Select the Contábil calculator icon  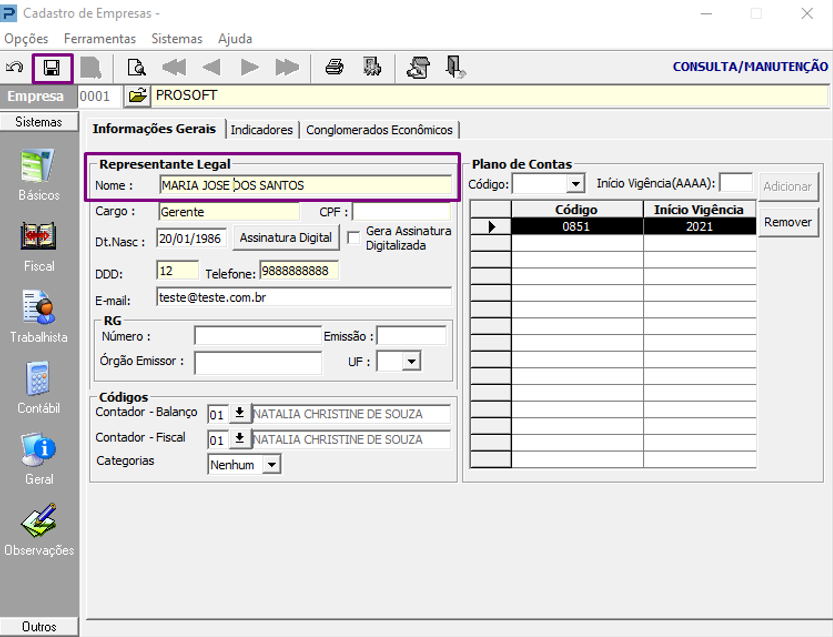39,378
